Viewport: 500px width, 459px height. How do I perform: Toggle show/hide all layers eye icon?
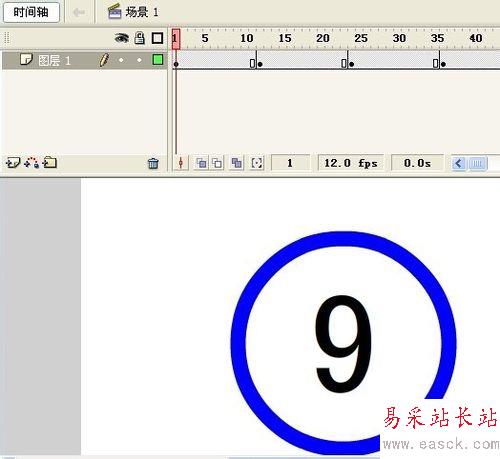(122, 38)
